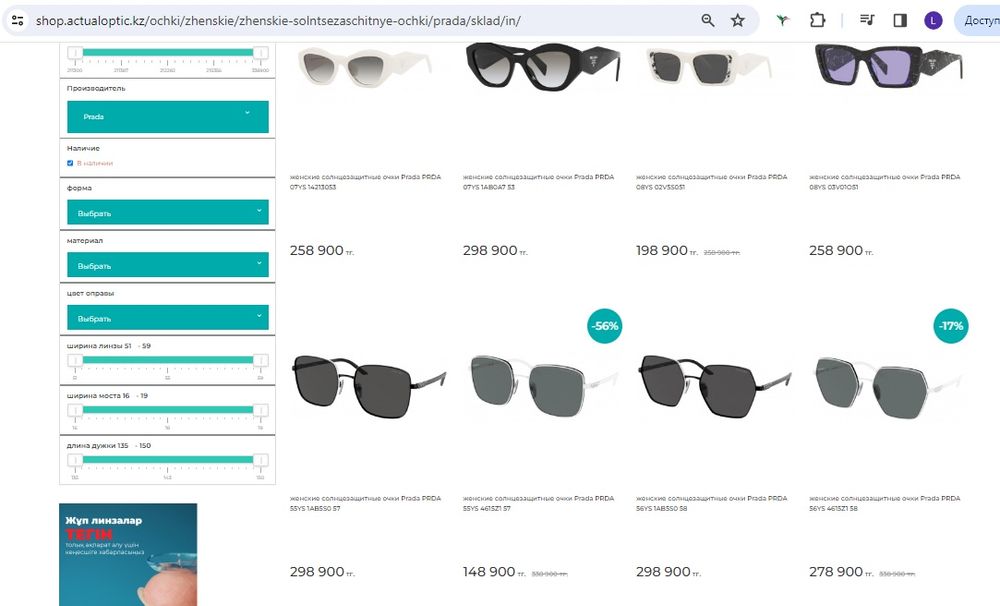Screen dimensions: 1000x606
Task: Uncheck the "В наличии" availability checkbox
Action: (70, 163)
